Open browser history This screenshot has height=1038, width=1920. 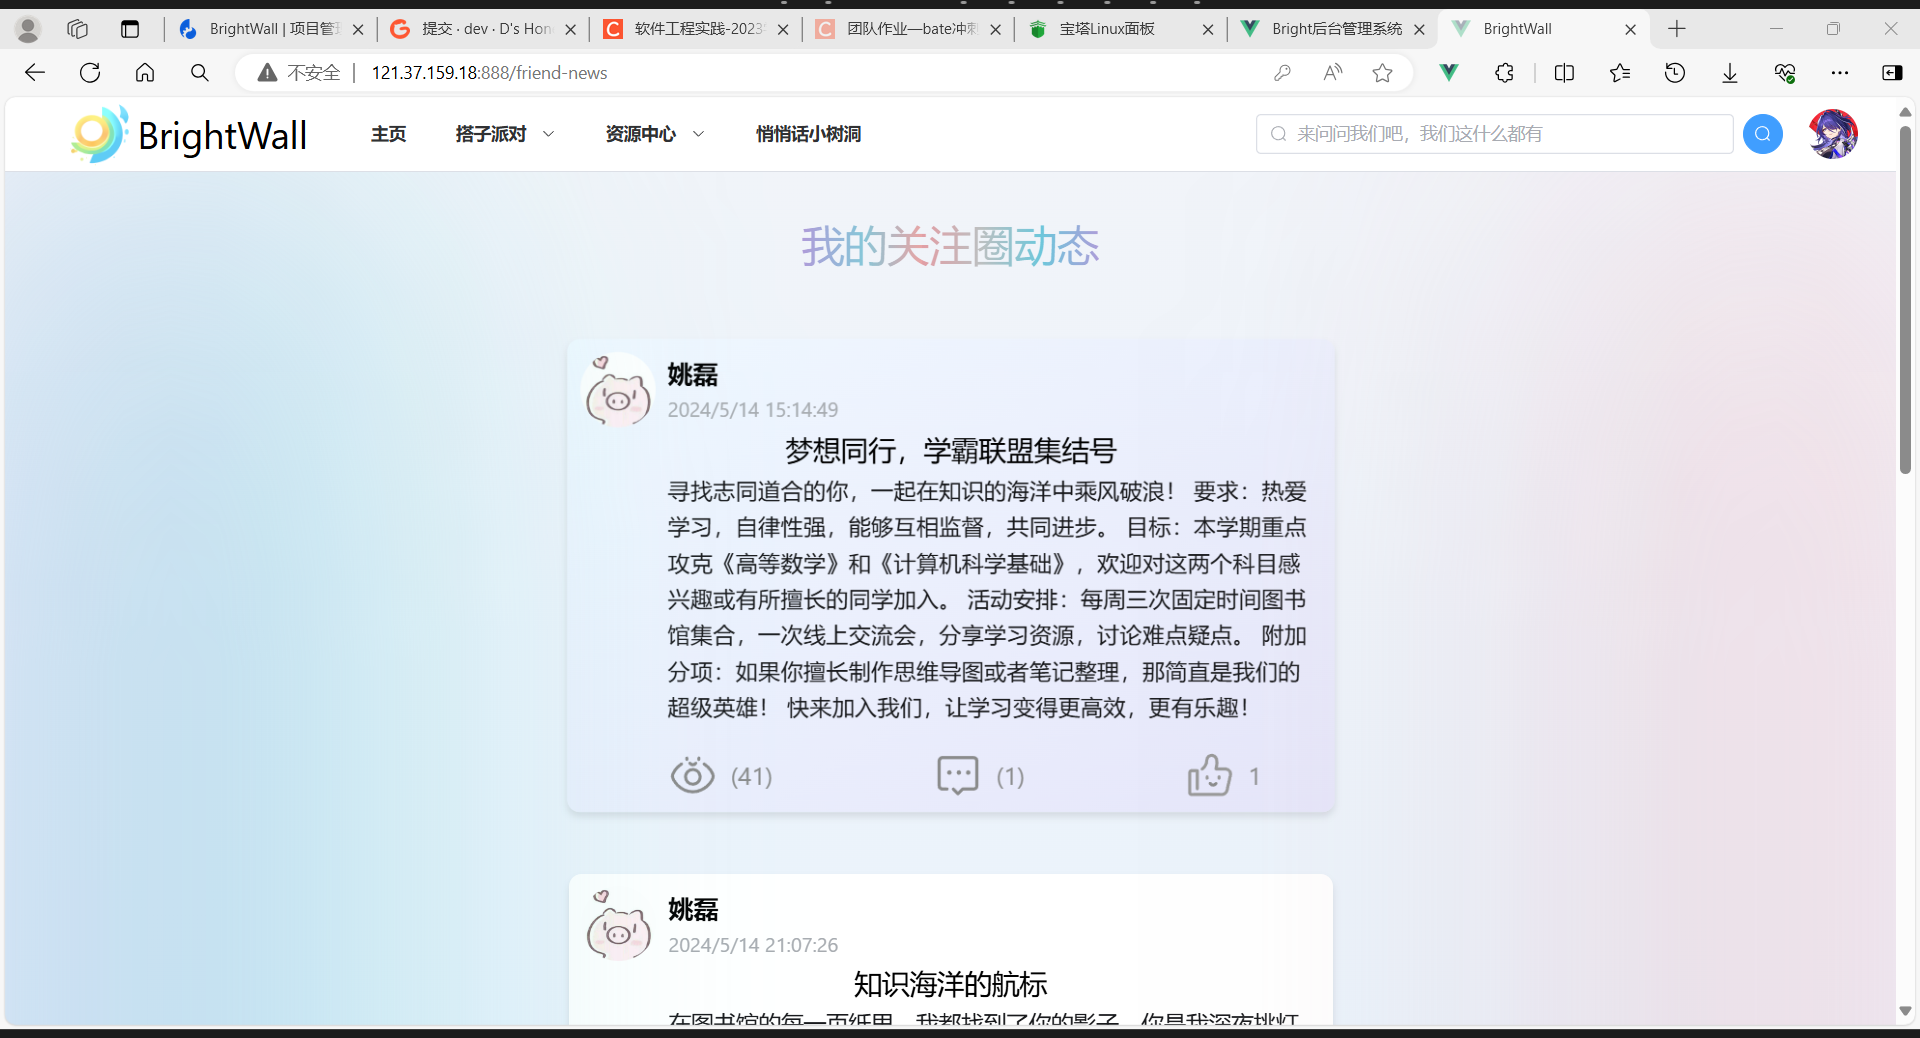coord(1675,73)
